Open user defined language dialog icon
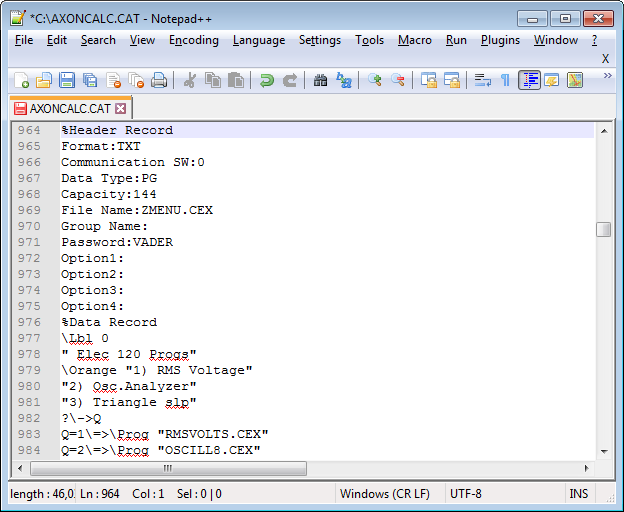This screenshot has width=624, height=512. [552, 80]
